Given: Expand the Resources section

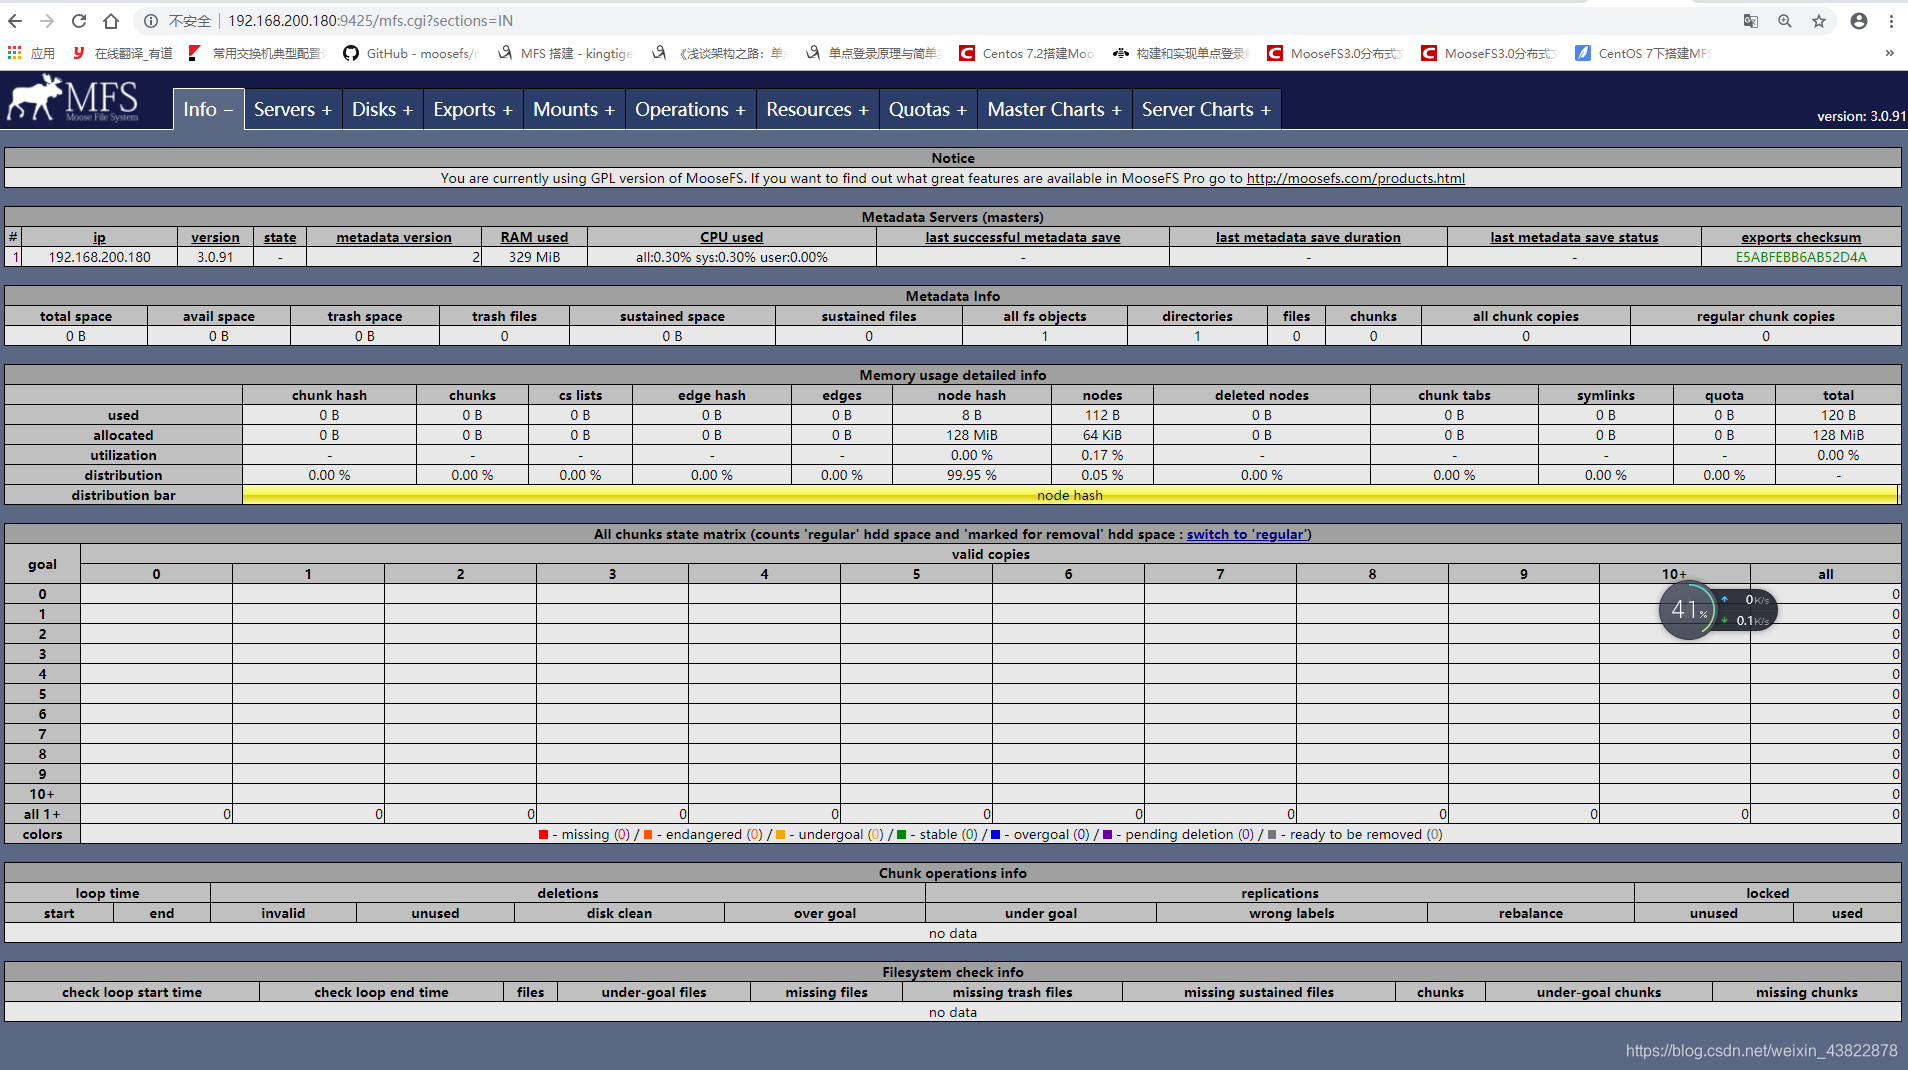Looking at the screenshot, I should tap(817, 109).
